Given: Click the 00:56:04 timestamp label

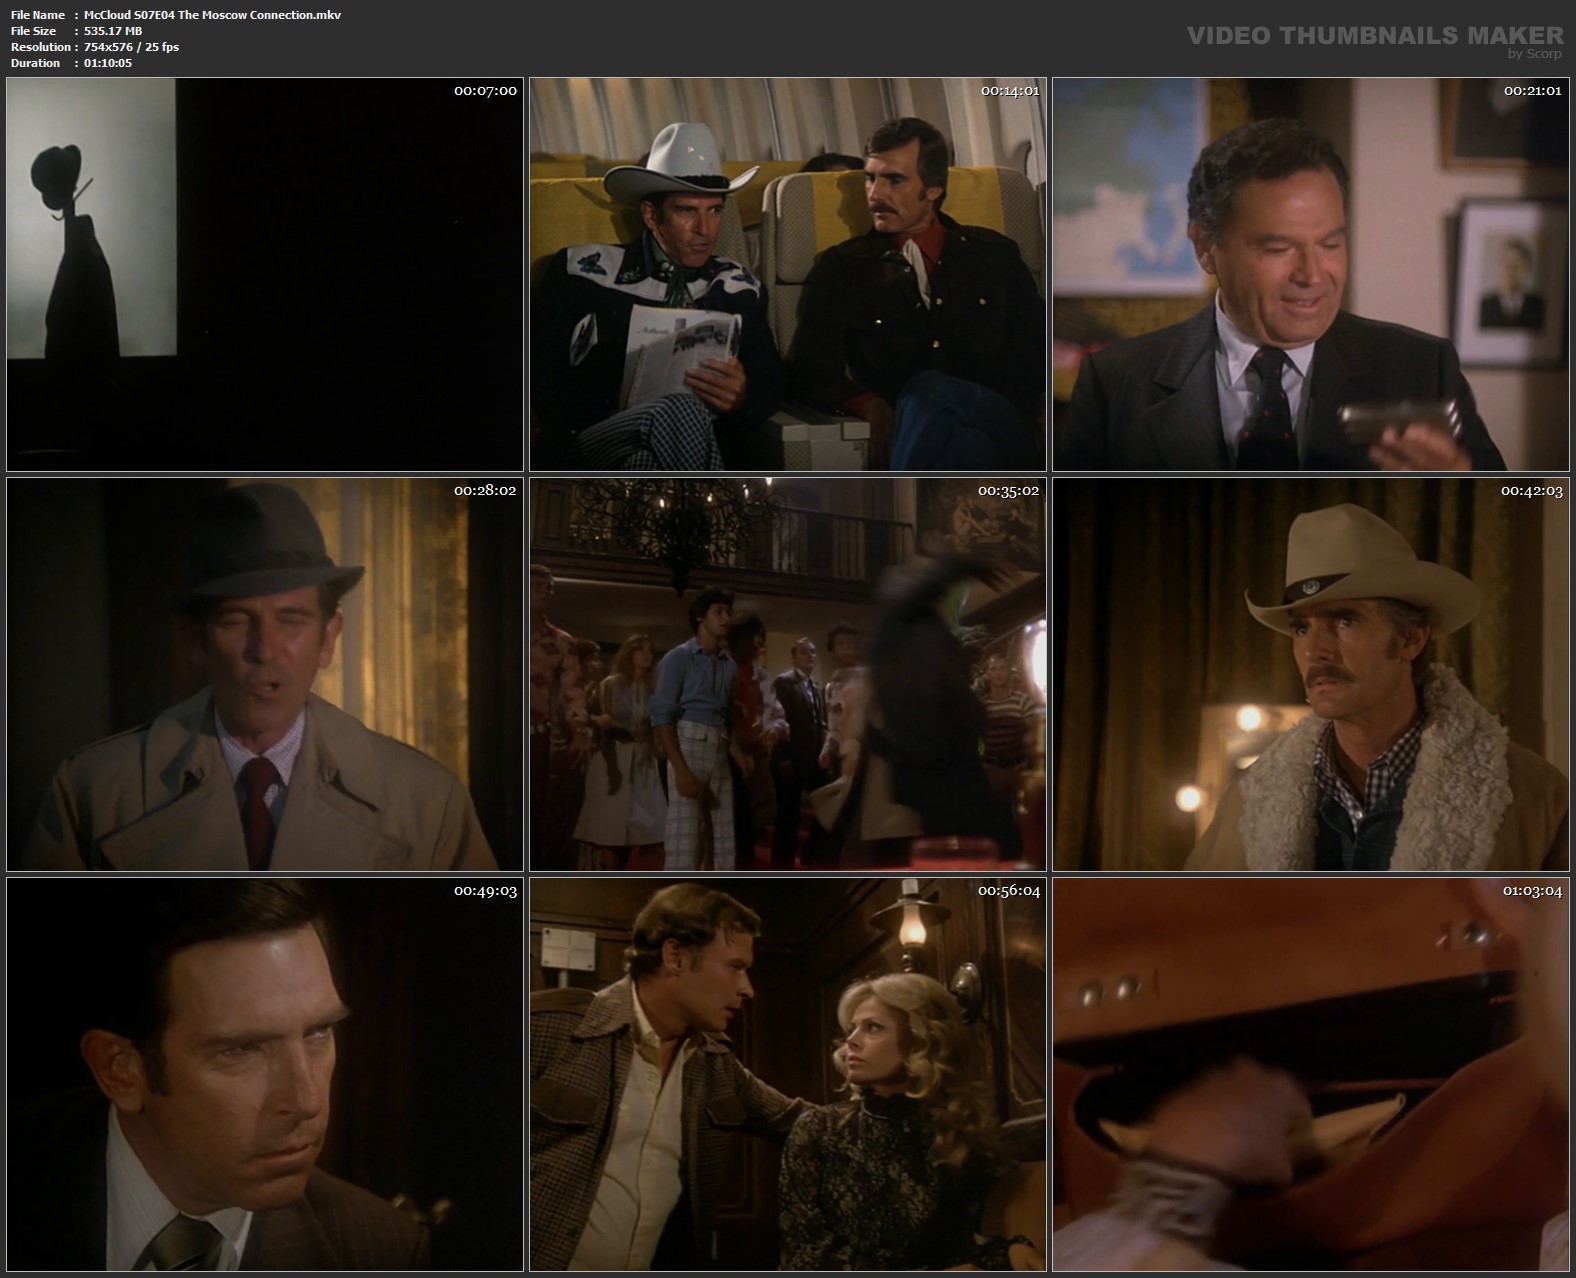Looking at the screenshot, I should (1009, 891).
